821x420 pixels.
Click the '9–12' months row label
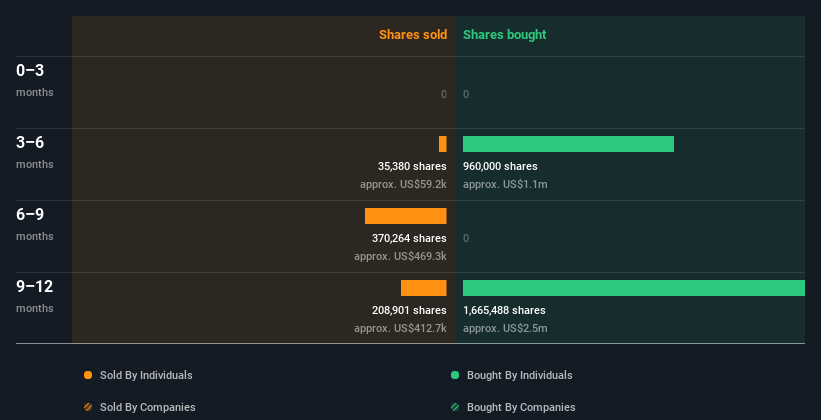tap(35, 295)
